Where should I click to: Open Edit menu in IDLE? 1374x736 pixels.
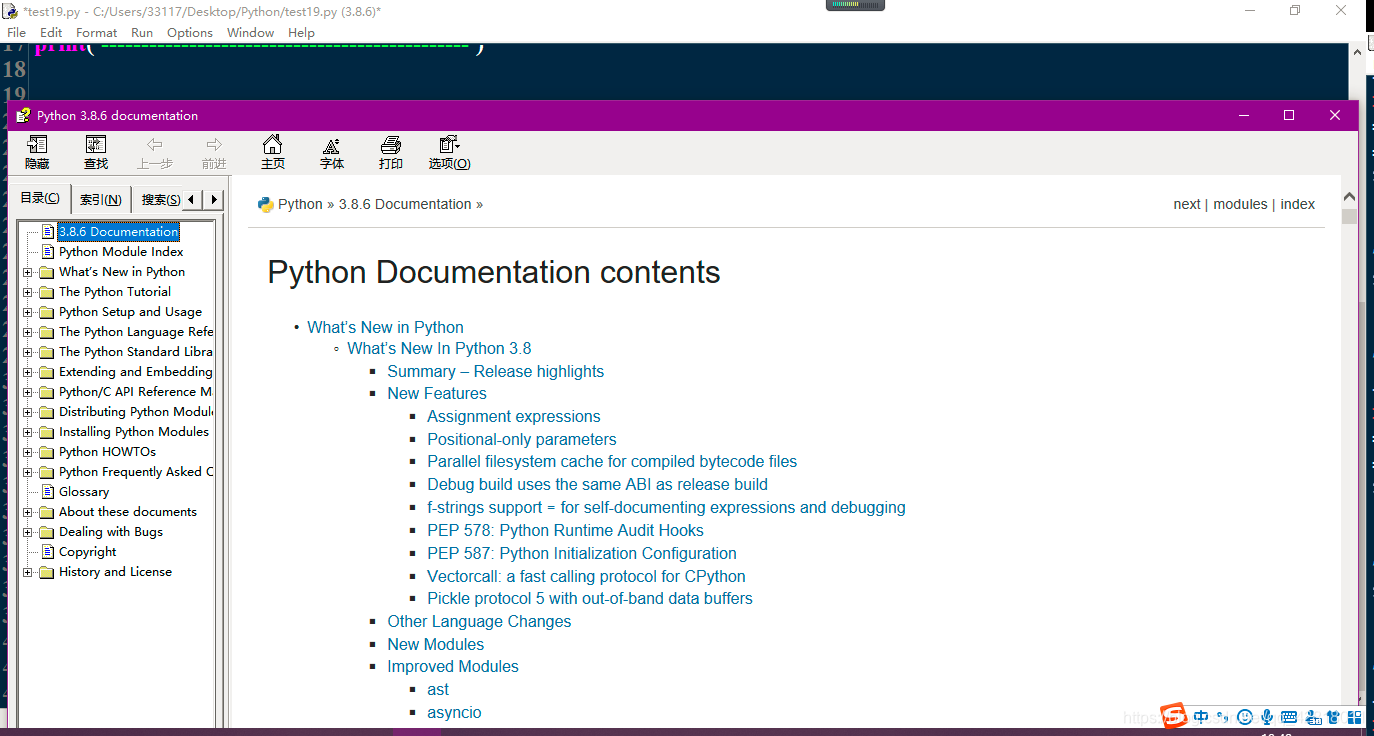point(51,32)
